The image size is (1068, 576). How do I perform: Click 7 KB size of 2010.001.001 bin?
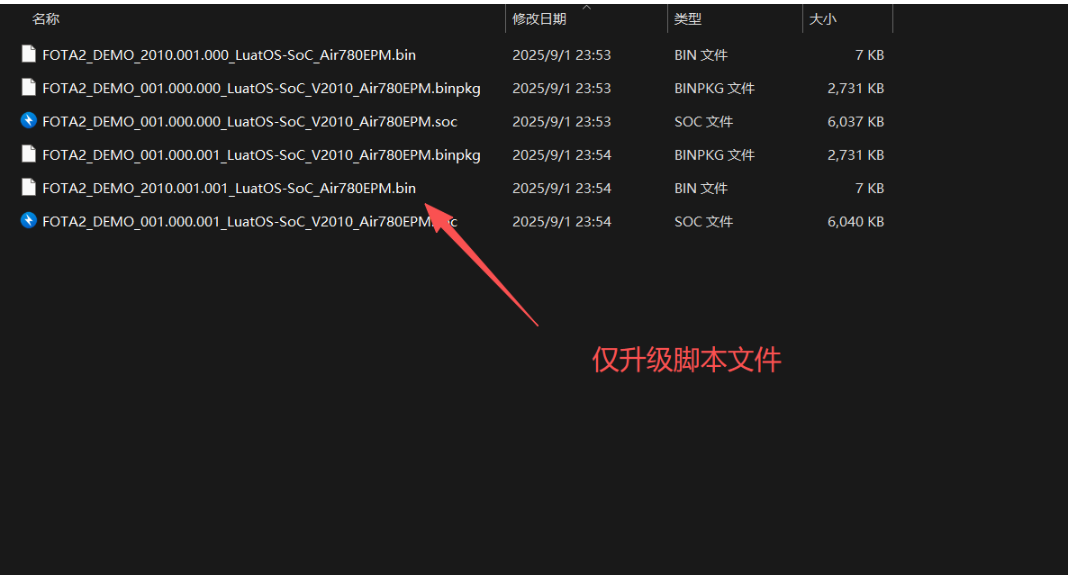(870, 189)
